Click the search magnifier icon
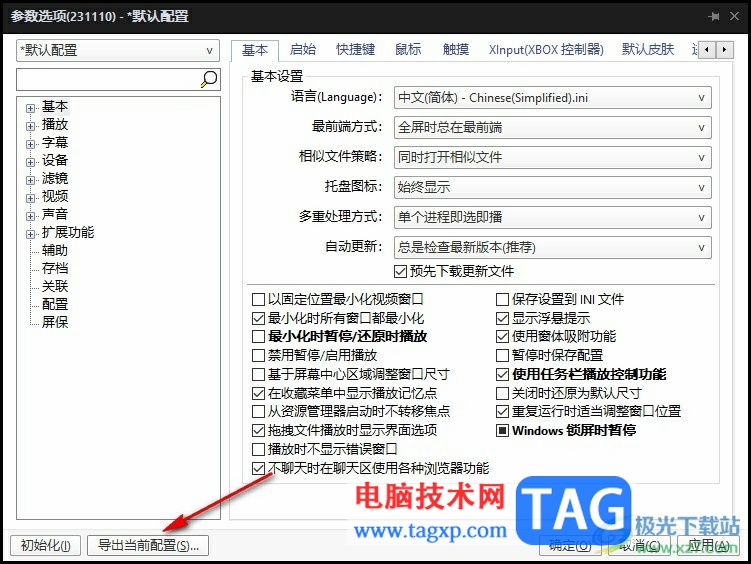751x564 pixels. [209, 79]
